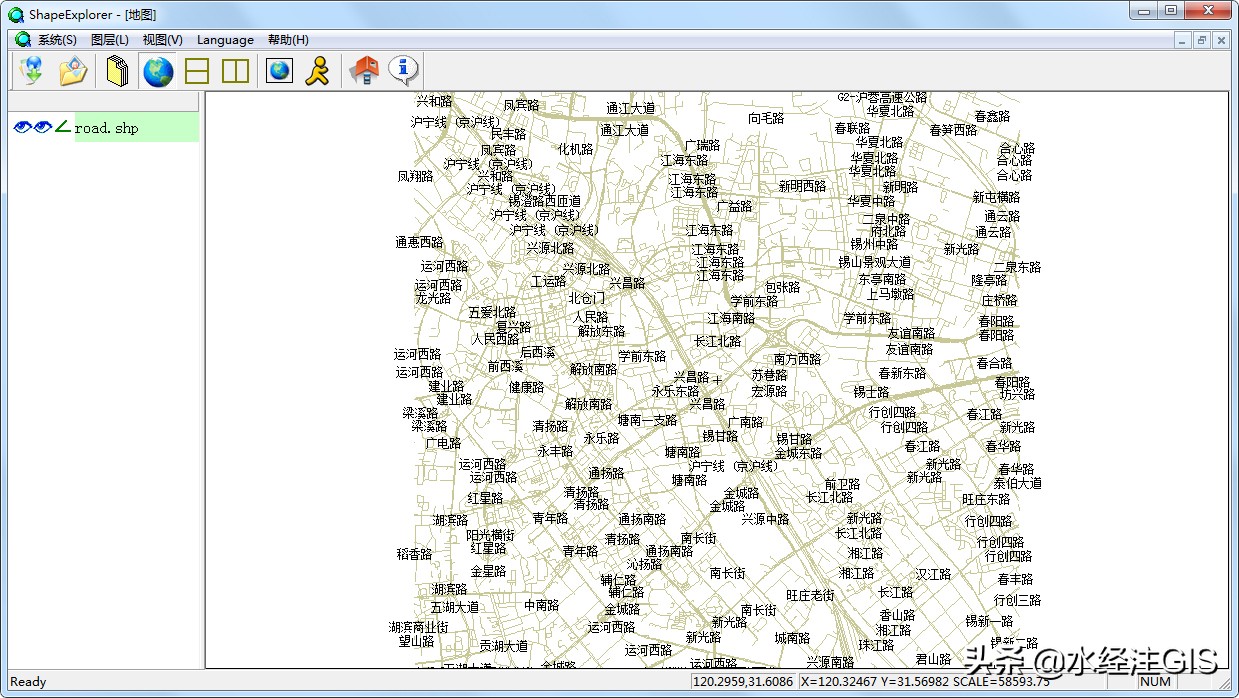Zoom to full extent with the globe icon
Screen dimensions: 1239x698
(157, 70)
